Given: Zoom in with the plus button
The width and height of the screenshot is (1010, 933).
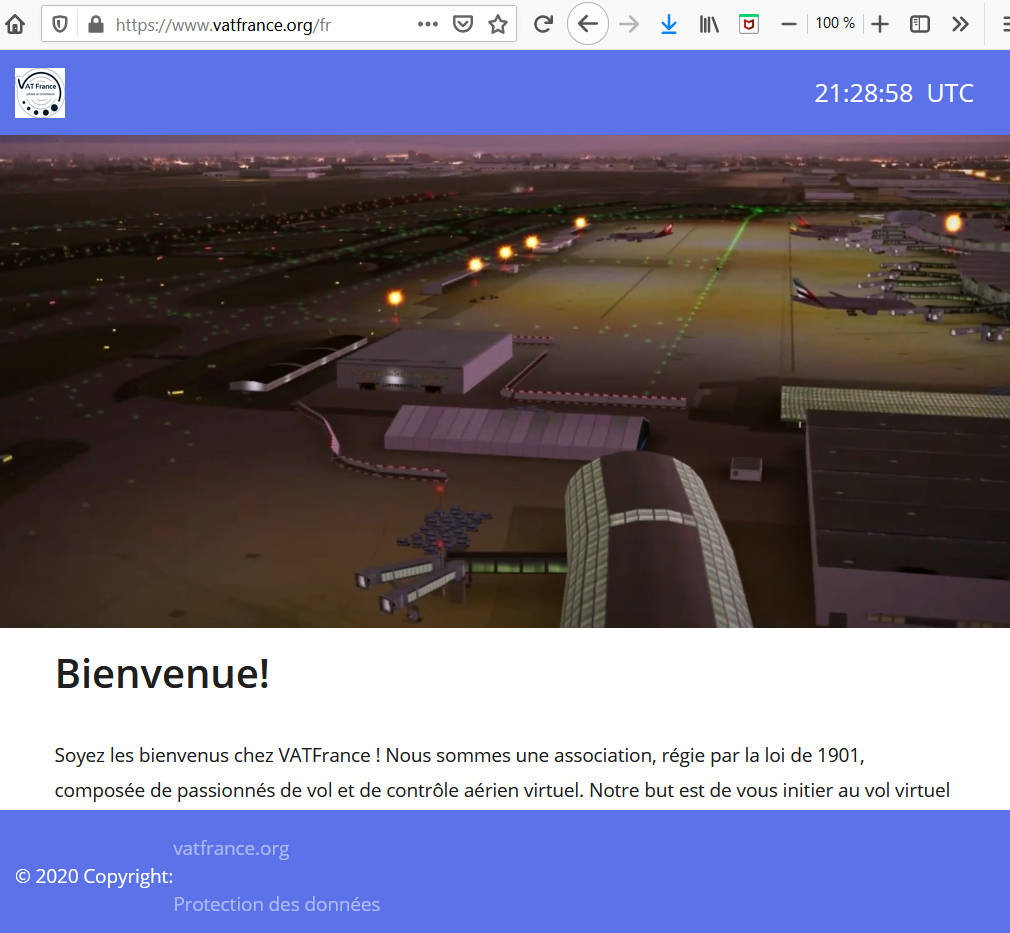Looking at the screenshot, I should 880,24.
